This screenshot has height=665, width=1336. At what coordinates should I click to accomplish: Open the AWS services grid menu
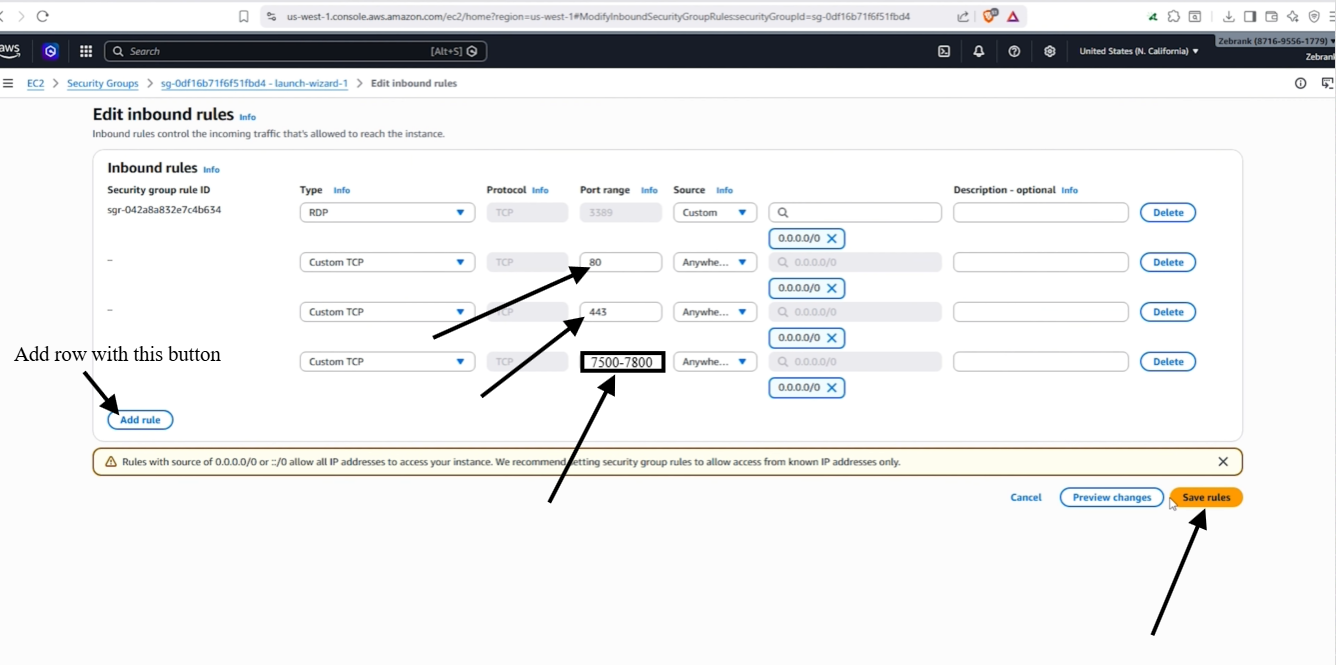click(86, 51)
